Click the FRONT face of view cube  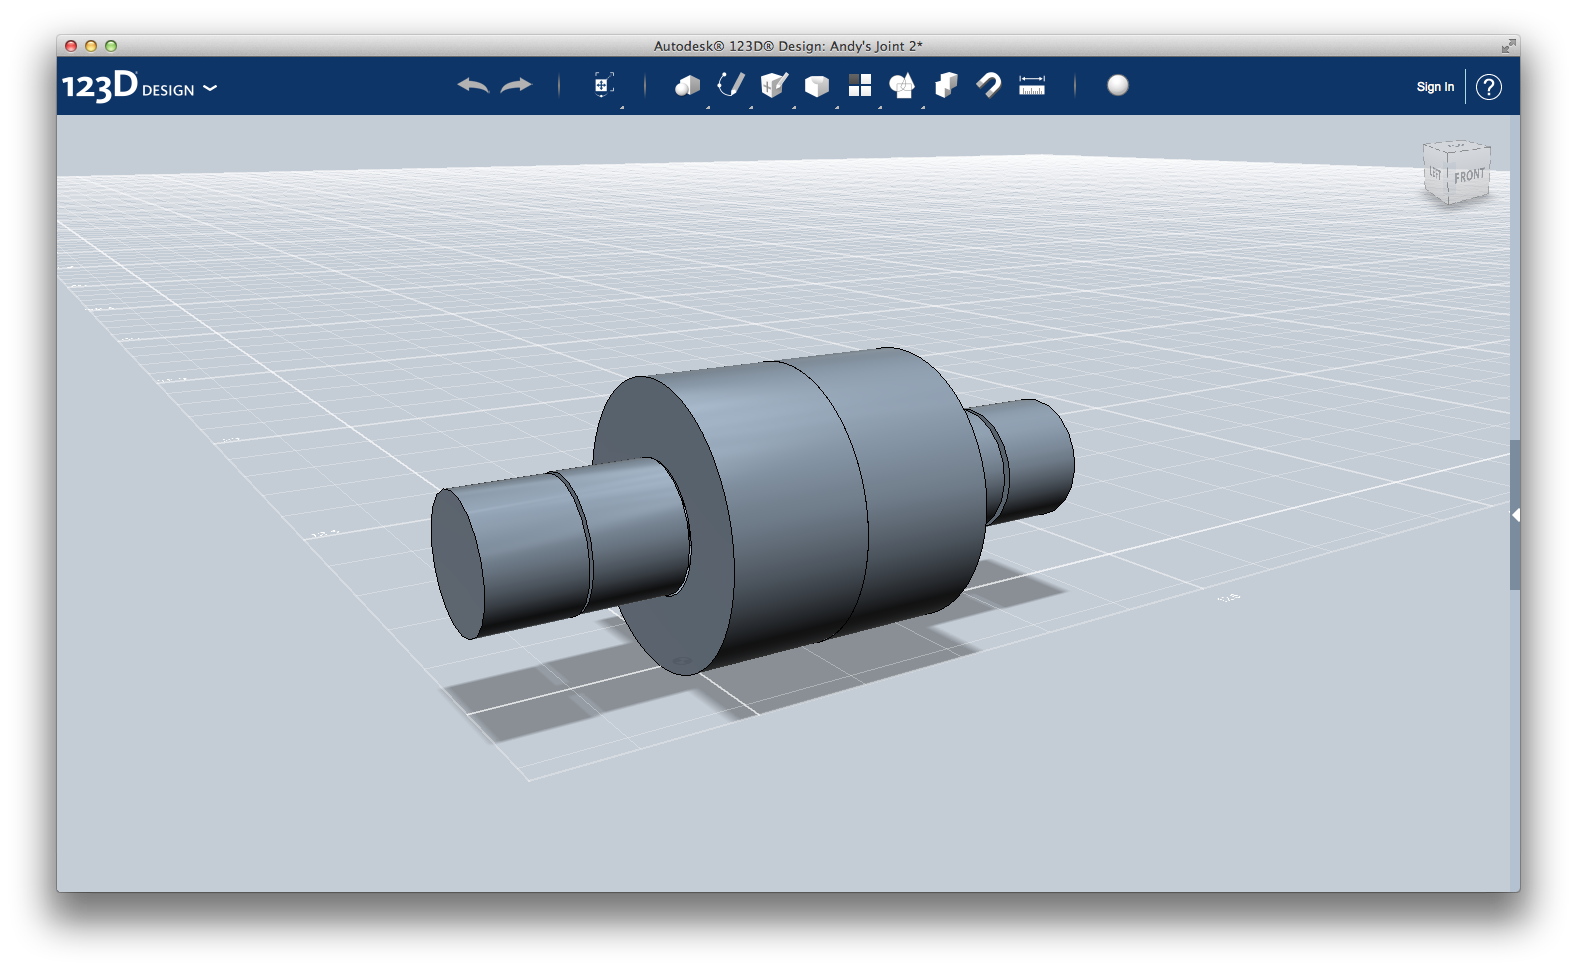(1469, 176)
